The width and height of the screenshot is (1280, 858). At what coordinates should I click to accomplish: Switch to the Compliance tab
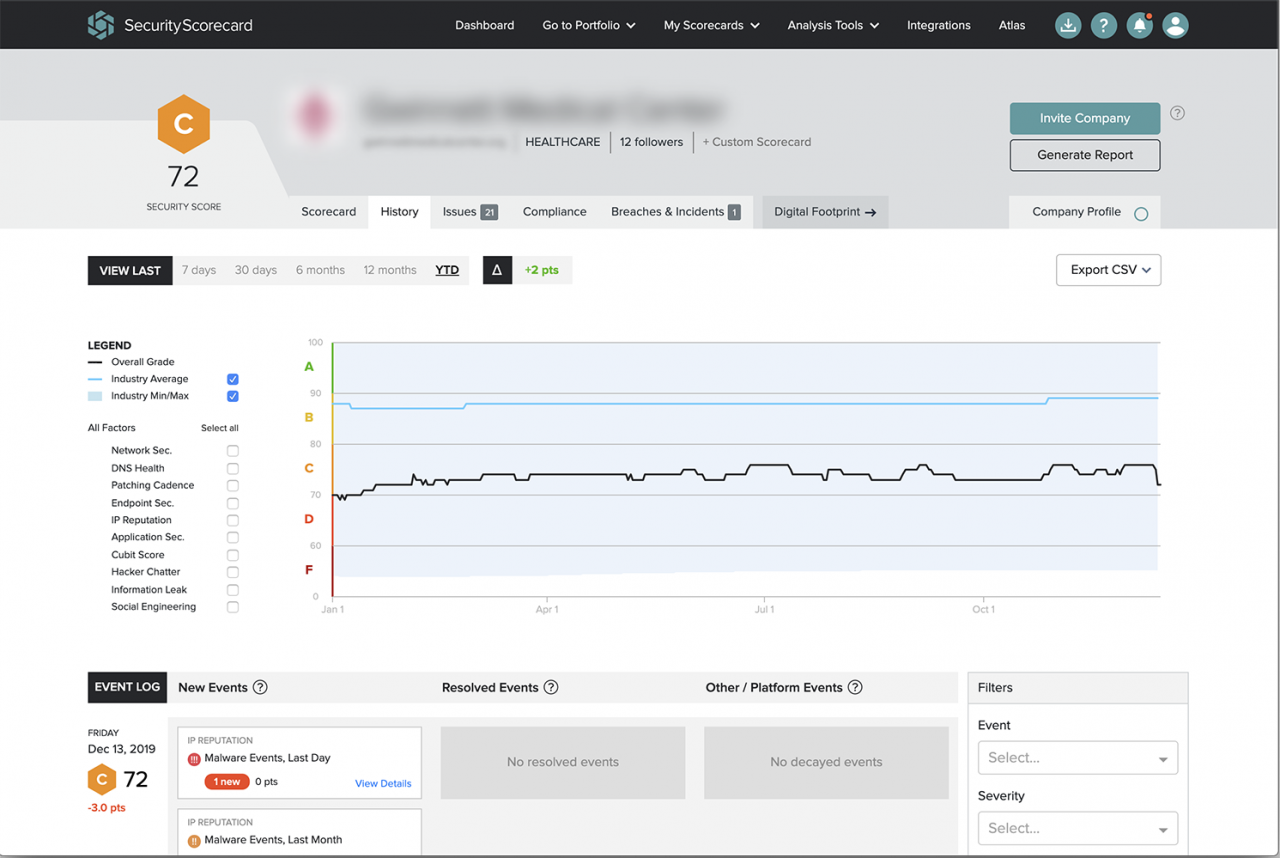pos(554,212)
